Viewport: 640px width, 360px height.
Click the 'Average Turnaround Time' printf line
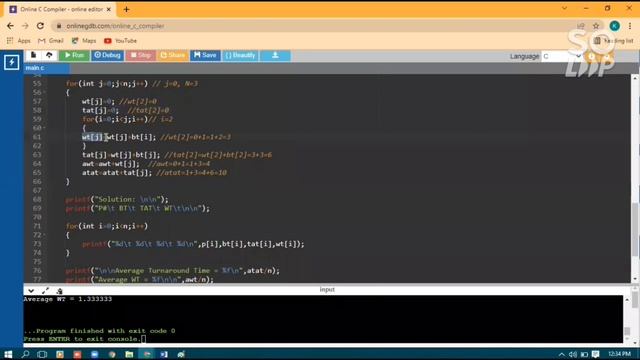point(172,271)
